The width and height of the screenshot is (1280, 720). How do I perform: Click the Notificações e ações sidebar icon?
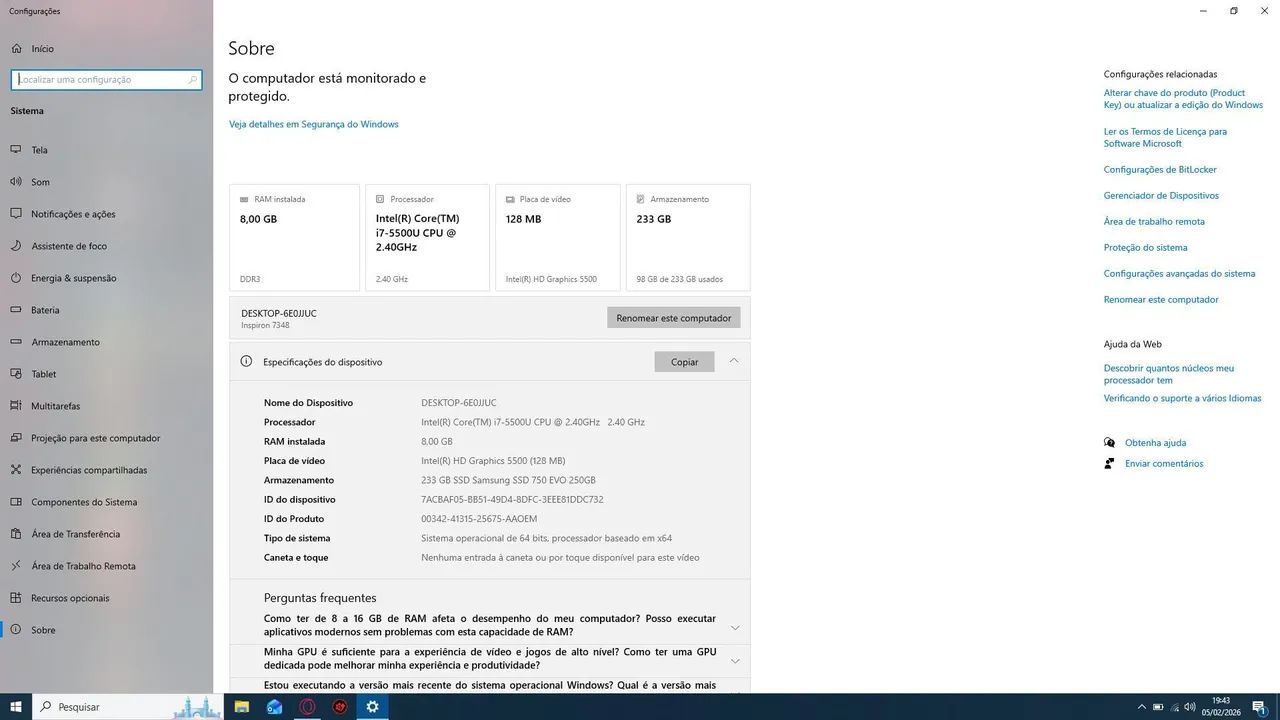tap(15, 213)
